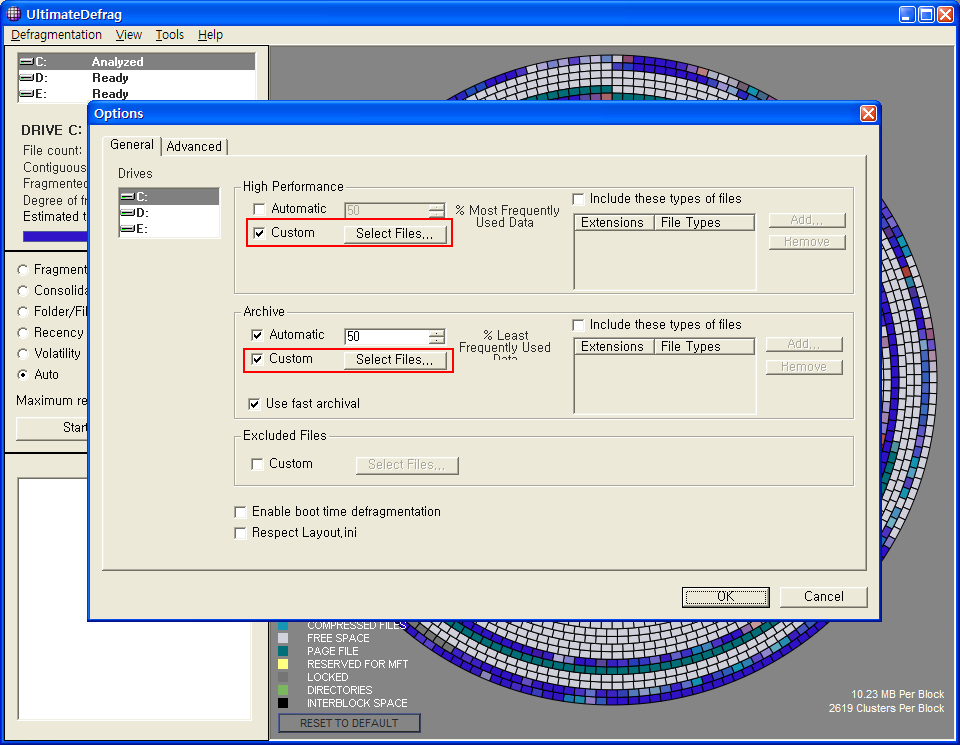The width and height of the screenshot is (960, 745).
Task: Click RESET TO DEFAULT button
Action: (x=349, y=723)
